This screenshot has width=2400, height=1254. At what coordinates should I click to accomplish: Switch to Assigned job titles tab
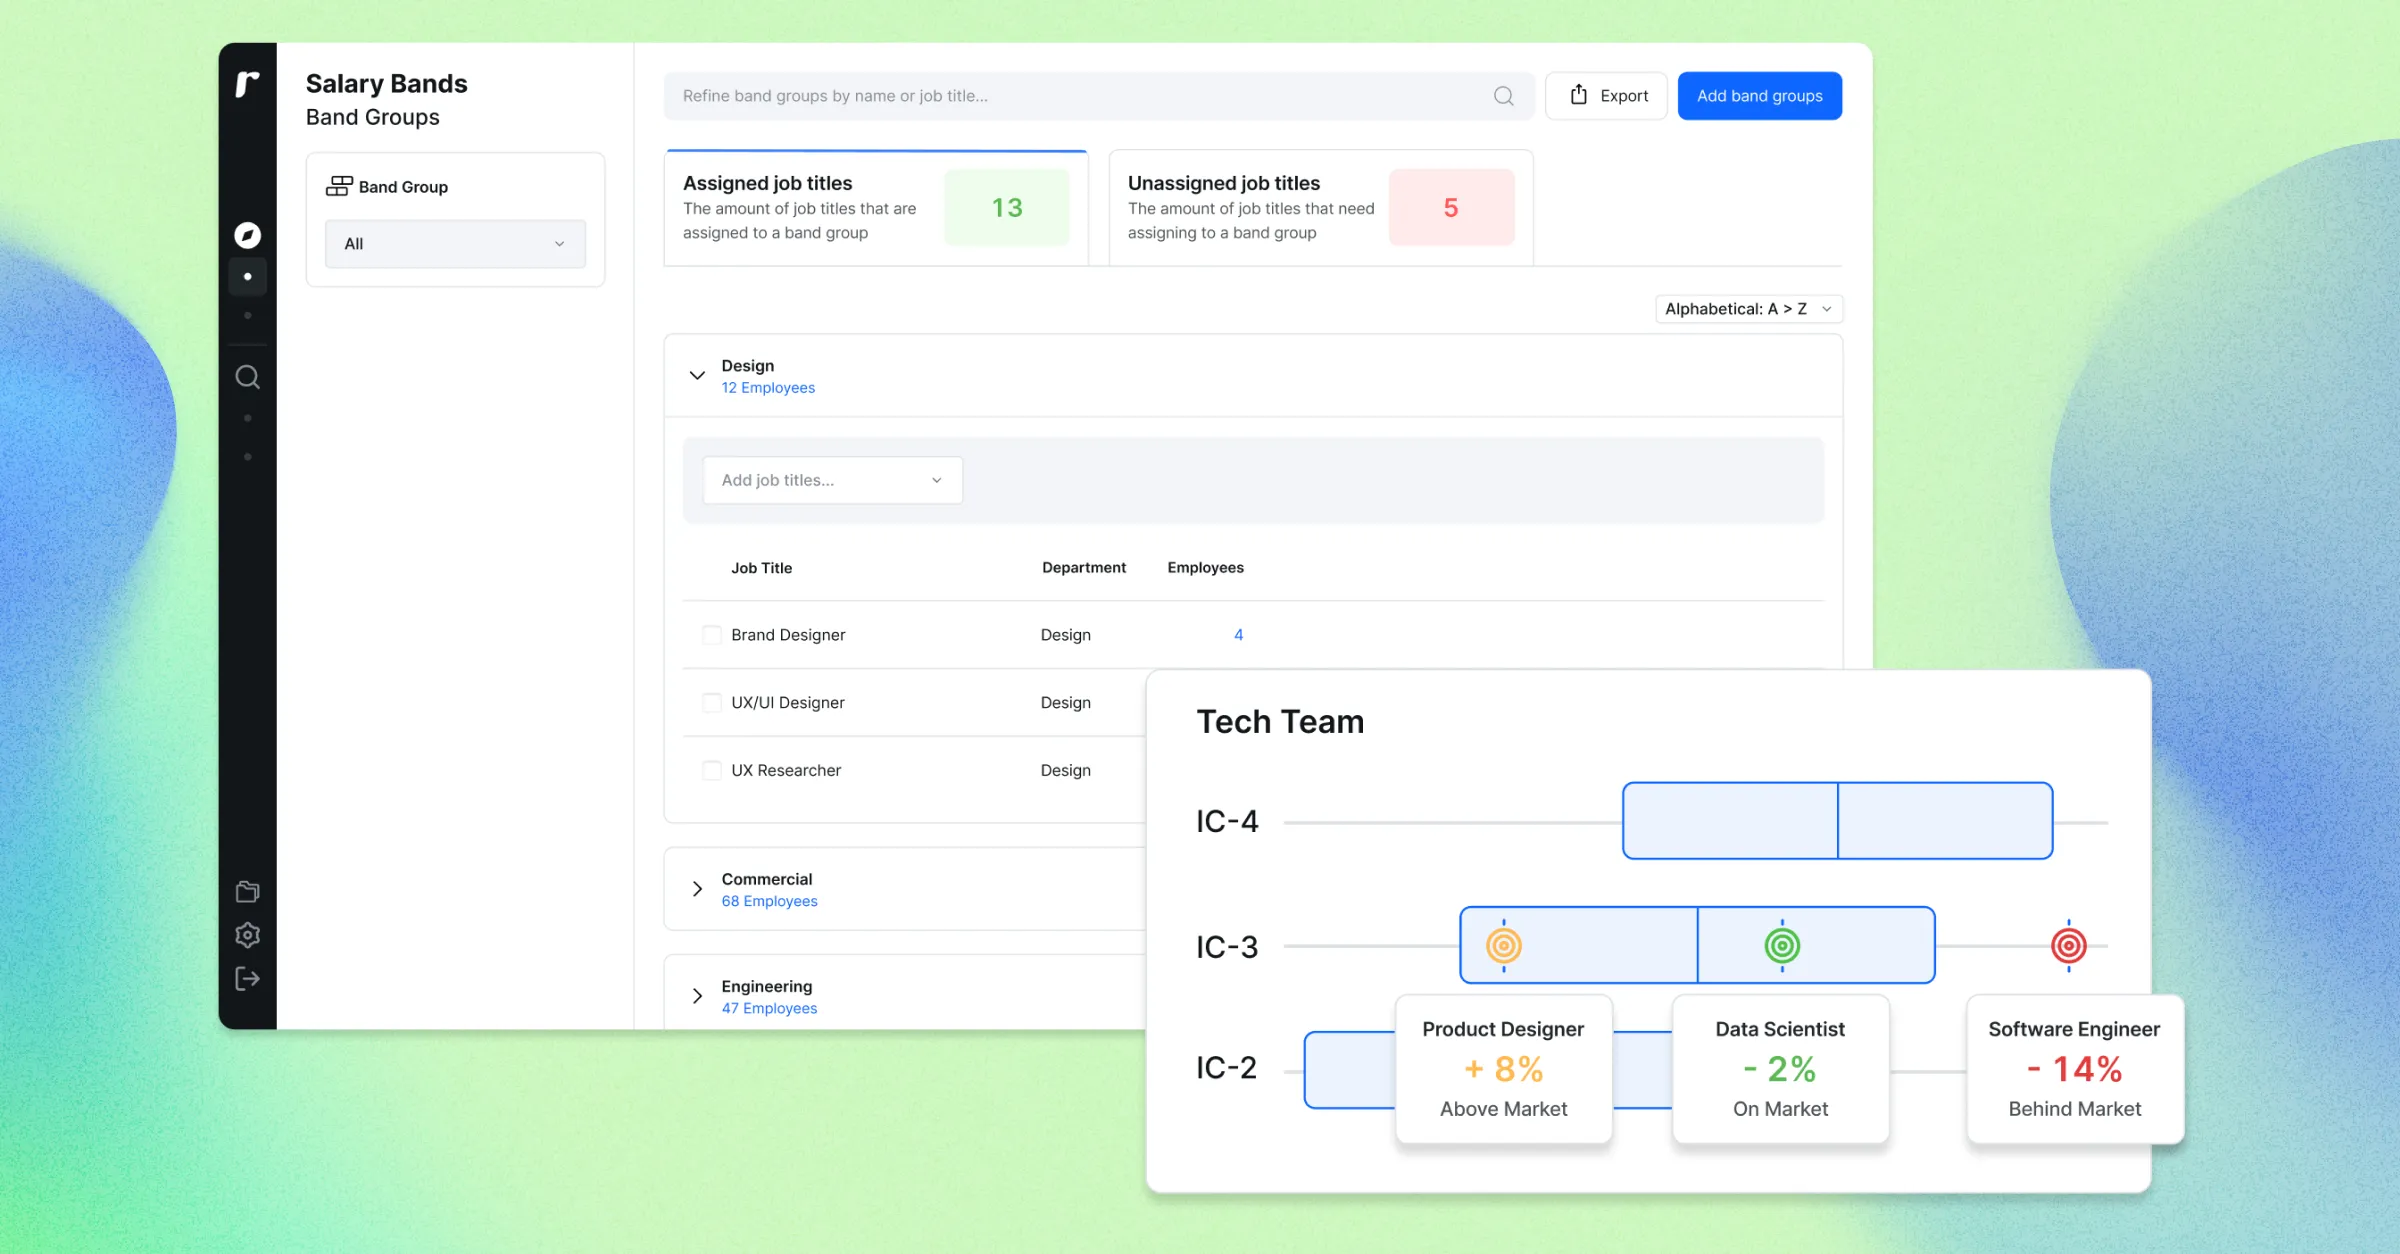click(x=876, y=208)
